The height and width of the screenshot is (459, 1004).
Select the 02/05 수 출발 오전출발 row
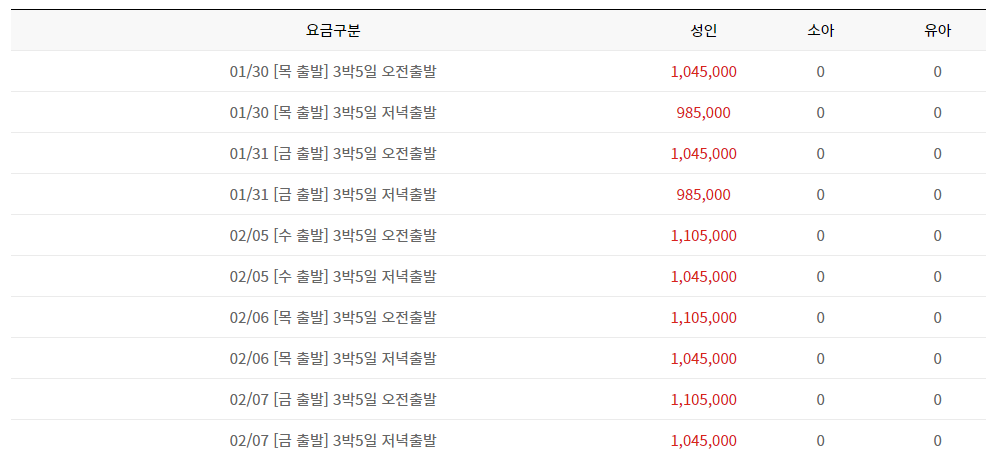pos(498,235)
